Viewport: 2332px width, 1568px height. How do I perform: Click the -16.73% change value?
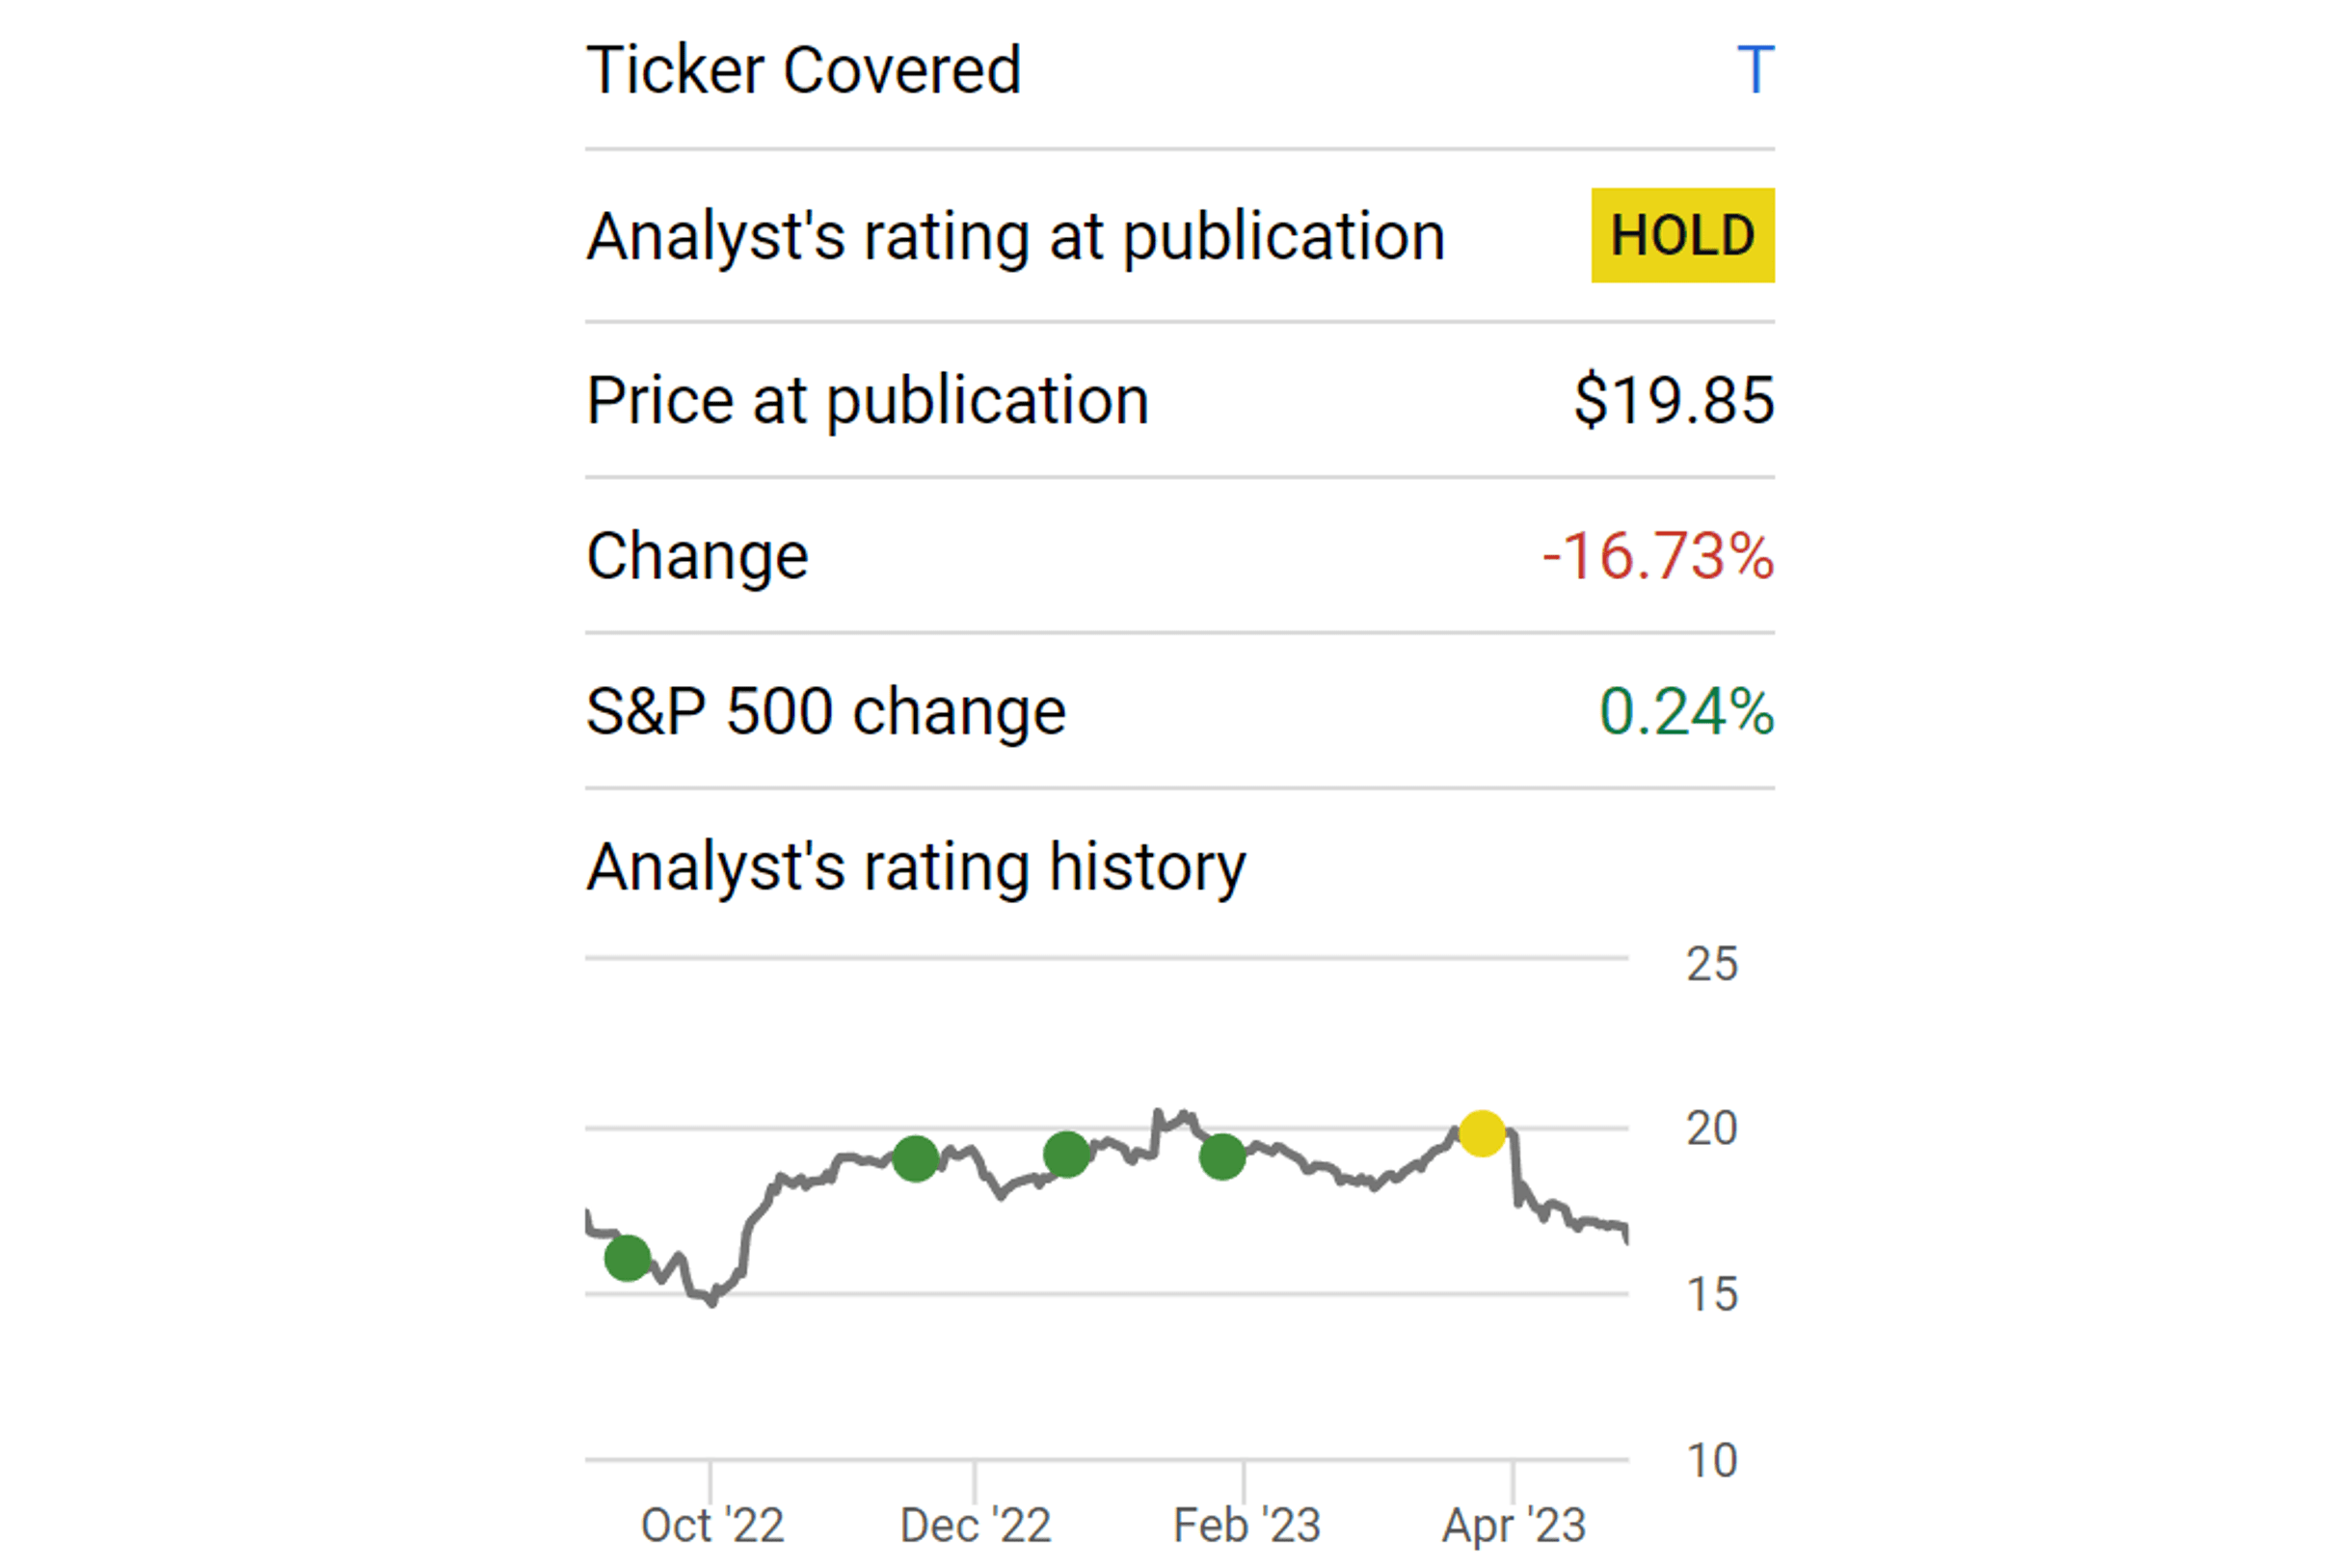coord(1658,556)
